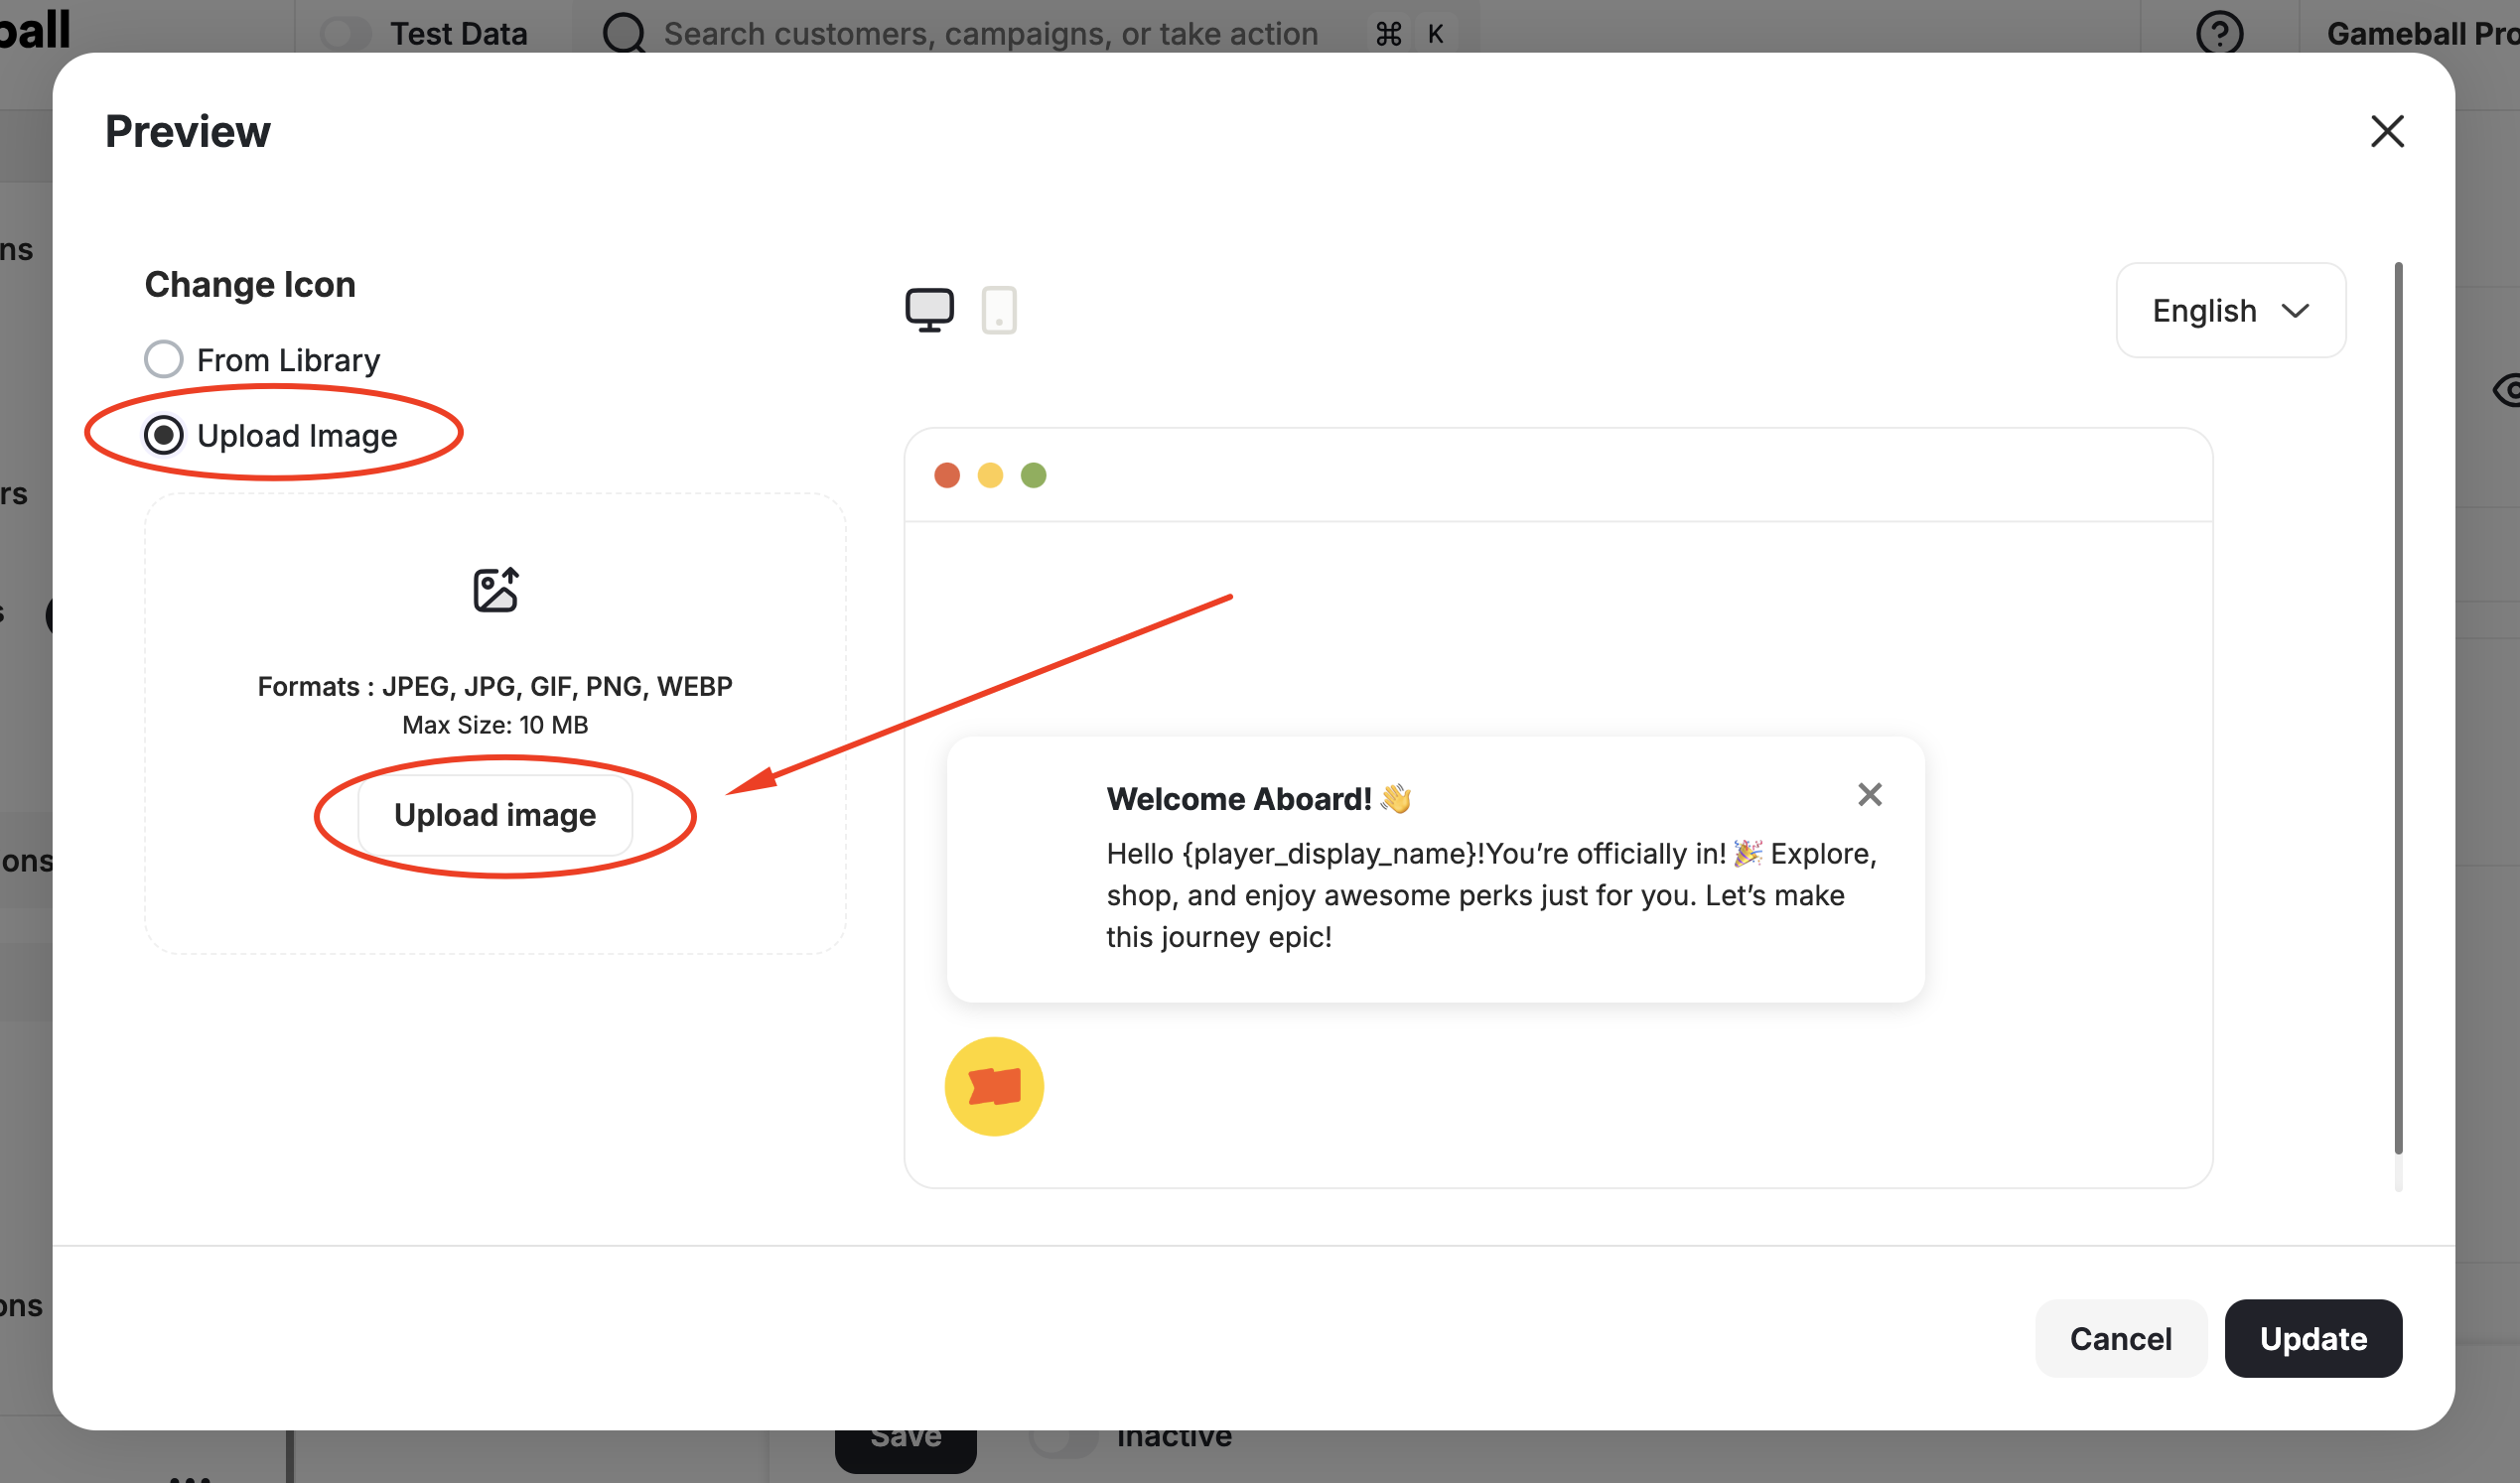This screenshot has height=1483, width=2520.
Task: Click the Gameball Pro account menu
Action: [x=2420, y=32]
